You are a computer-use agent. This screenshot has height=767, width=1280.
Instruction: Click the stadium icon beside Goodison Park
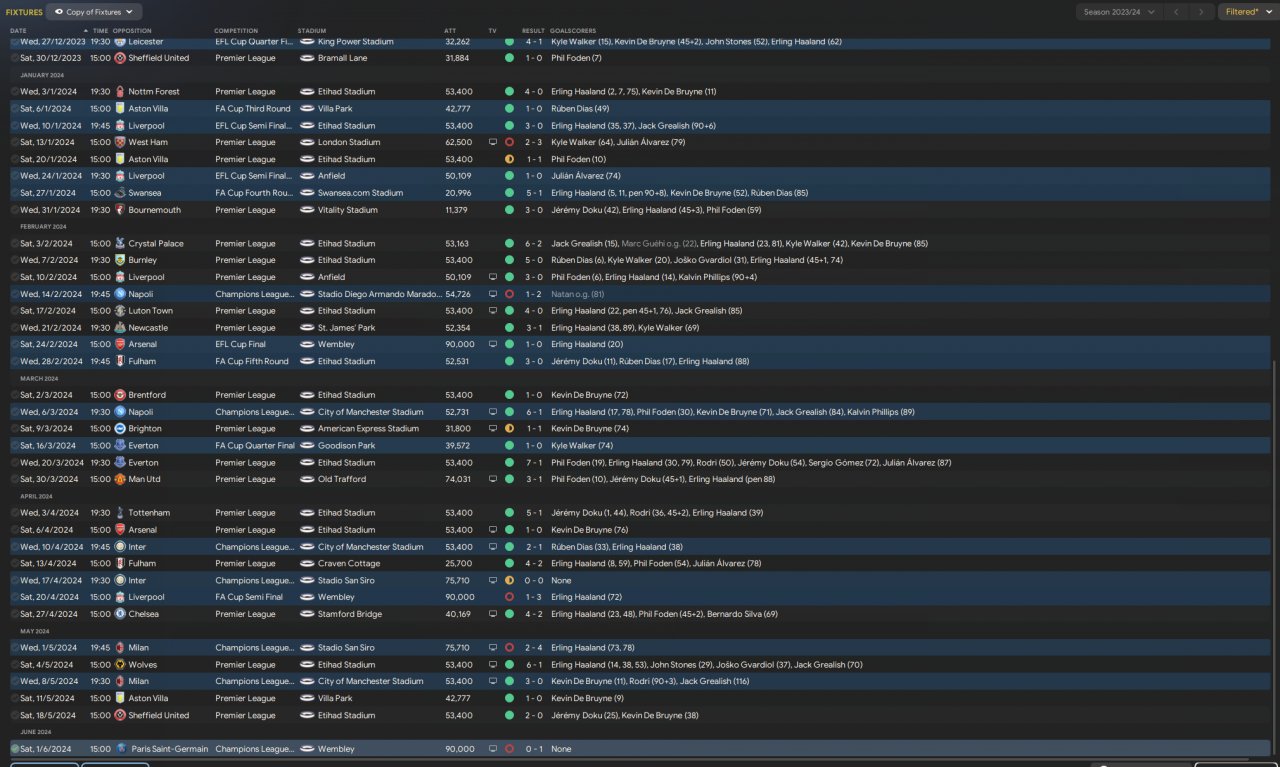pos(308,446)
